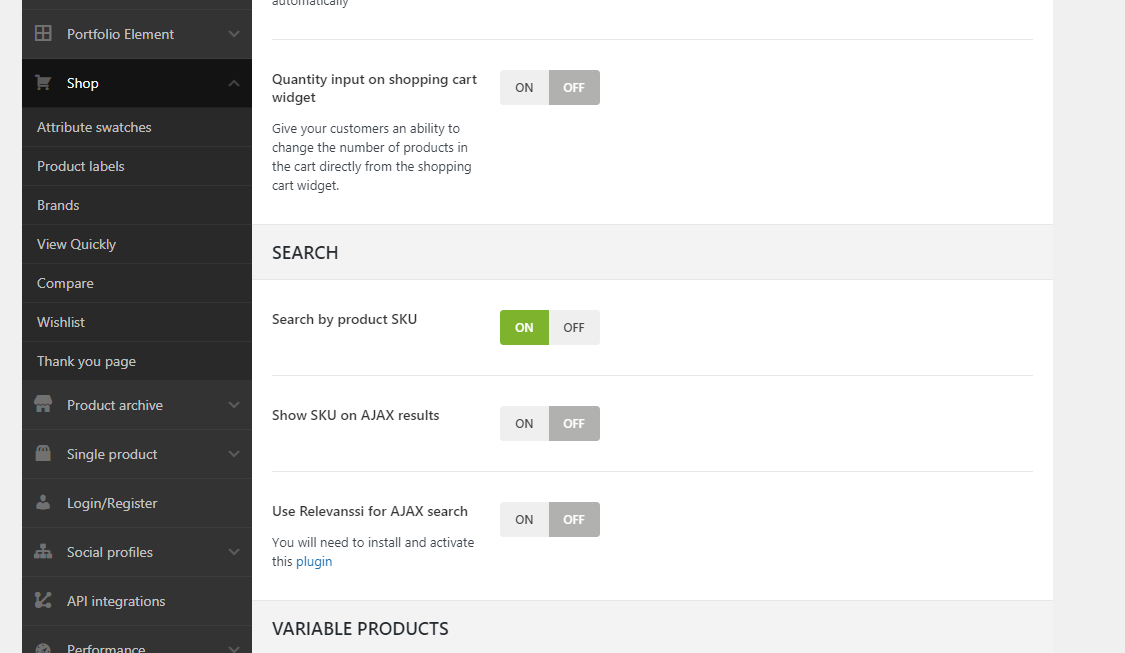Click the Performance gauge icon
This screenshot has width=1125, height=653.
43,648
